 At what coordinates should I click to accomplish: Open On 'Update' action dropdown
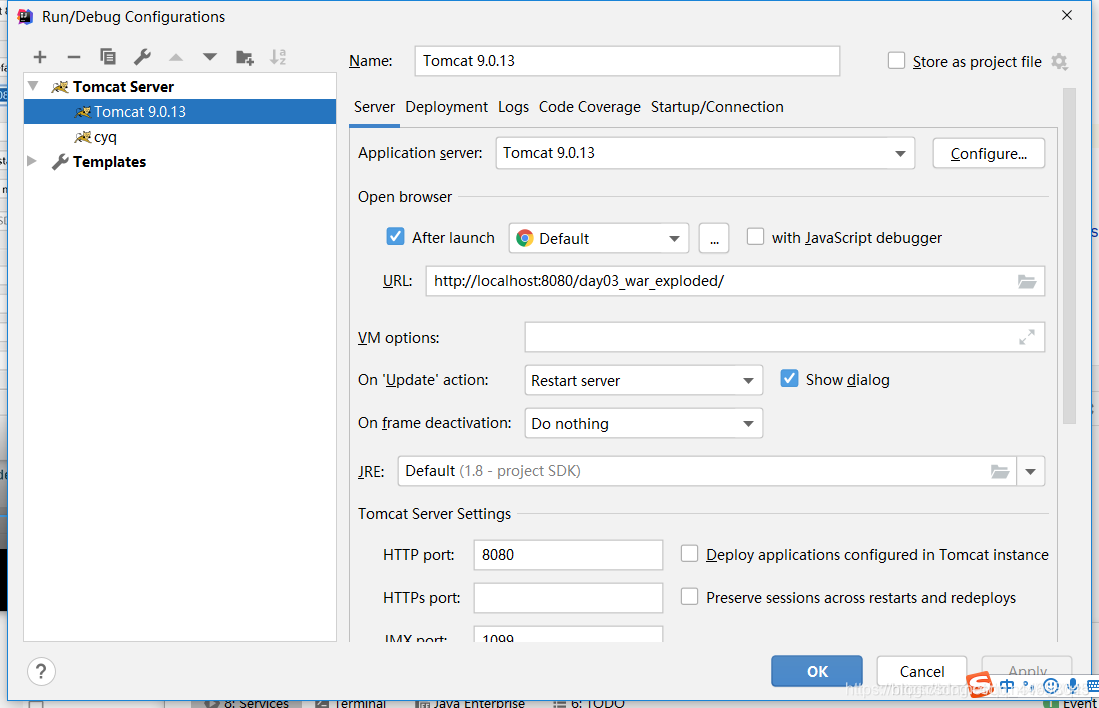(643, 381)
